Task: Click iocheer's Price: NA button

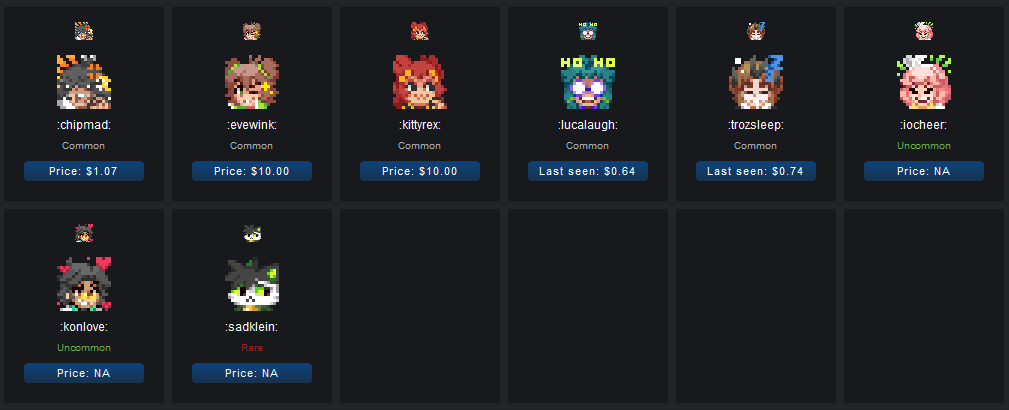Action: 923,171
